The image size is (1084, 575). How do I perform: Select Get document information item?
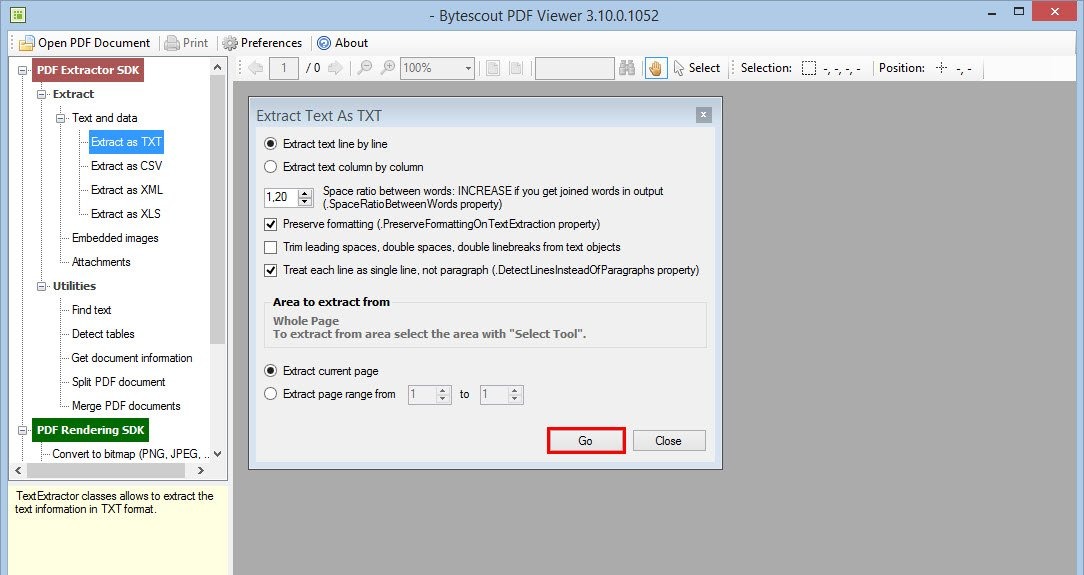131,358
